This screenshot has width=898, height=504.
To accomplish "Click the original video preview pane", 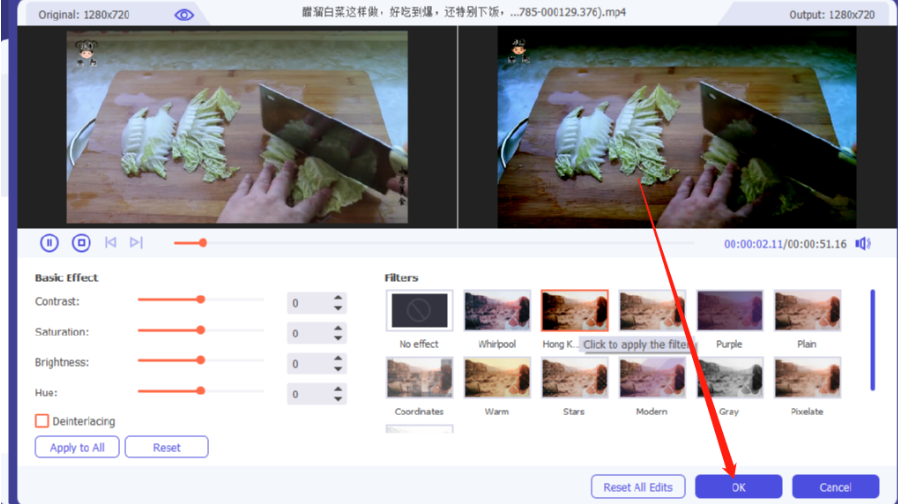I will [237, 127].
